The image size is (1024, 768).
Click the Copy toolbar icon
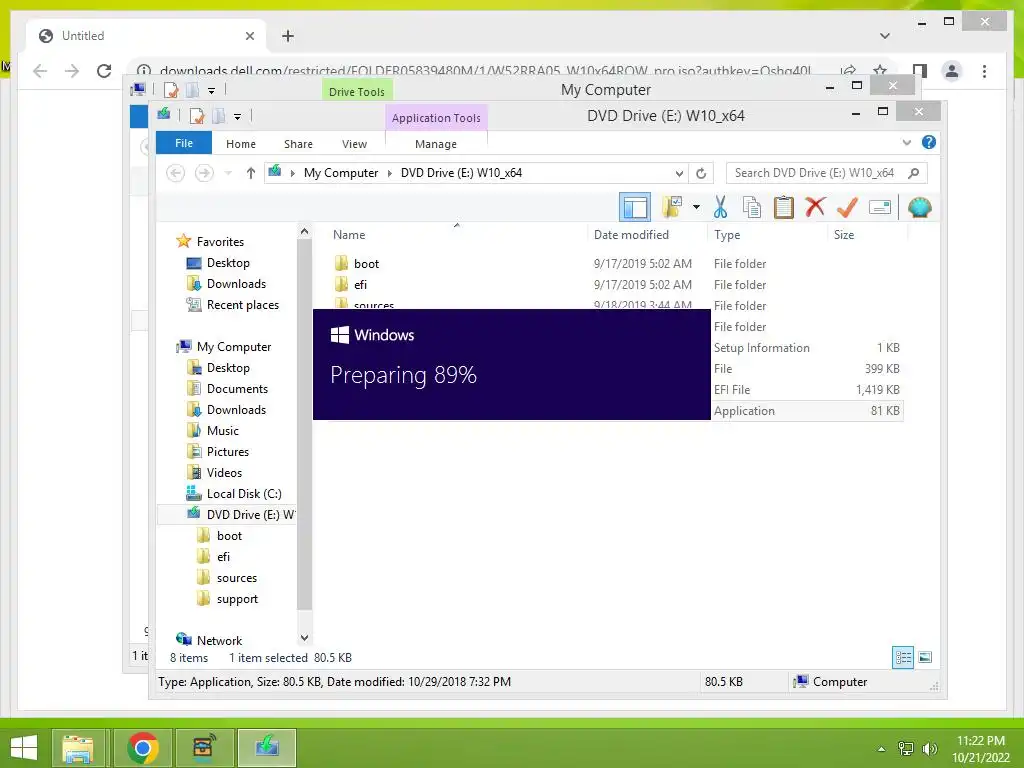[752, 208]
